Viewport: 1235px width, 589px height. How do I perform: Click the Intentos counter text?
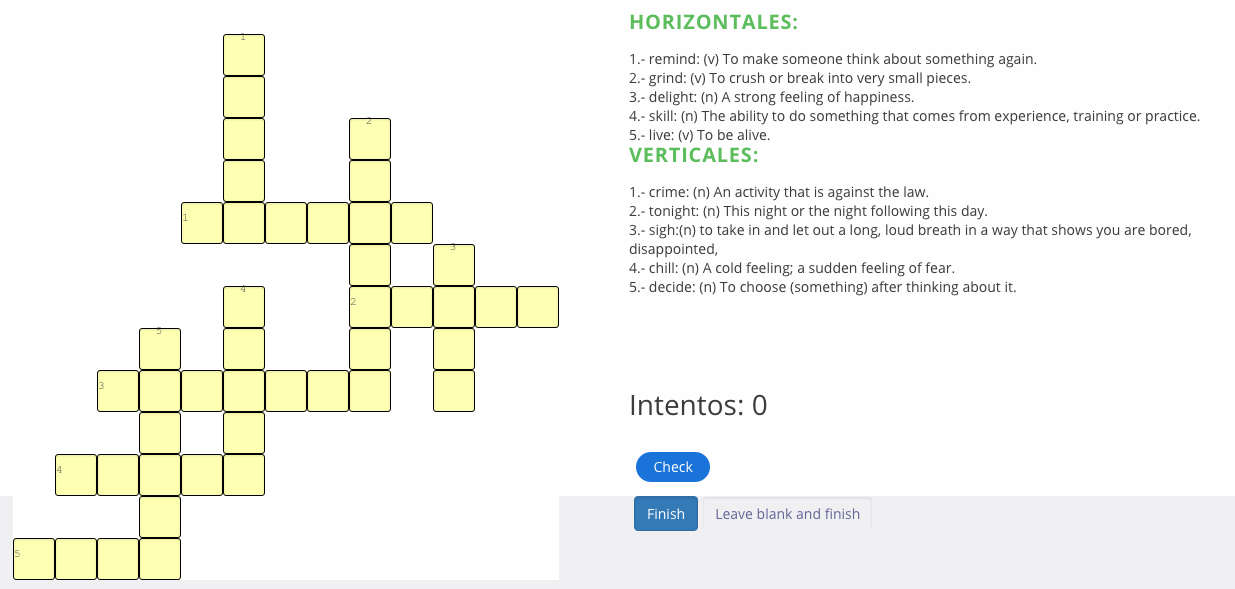[698, 405]
